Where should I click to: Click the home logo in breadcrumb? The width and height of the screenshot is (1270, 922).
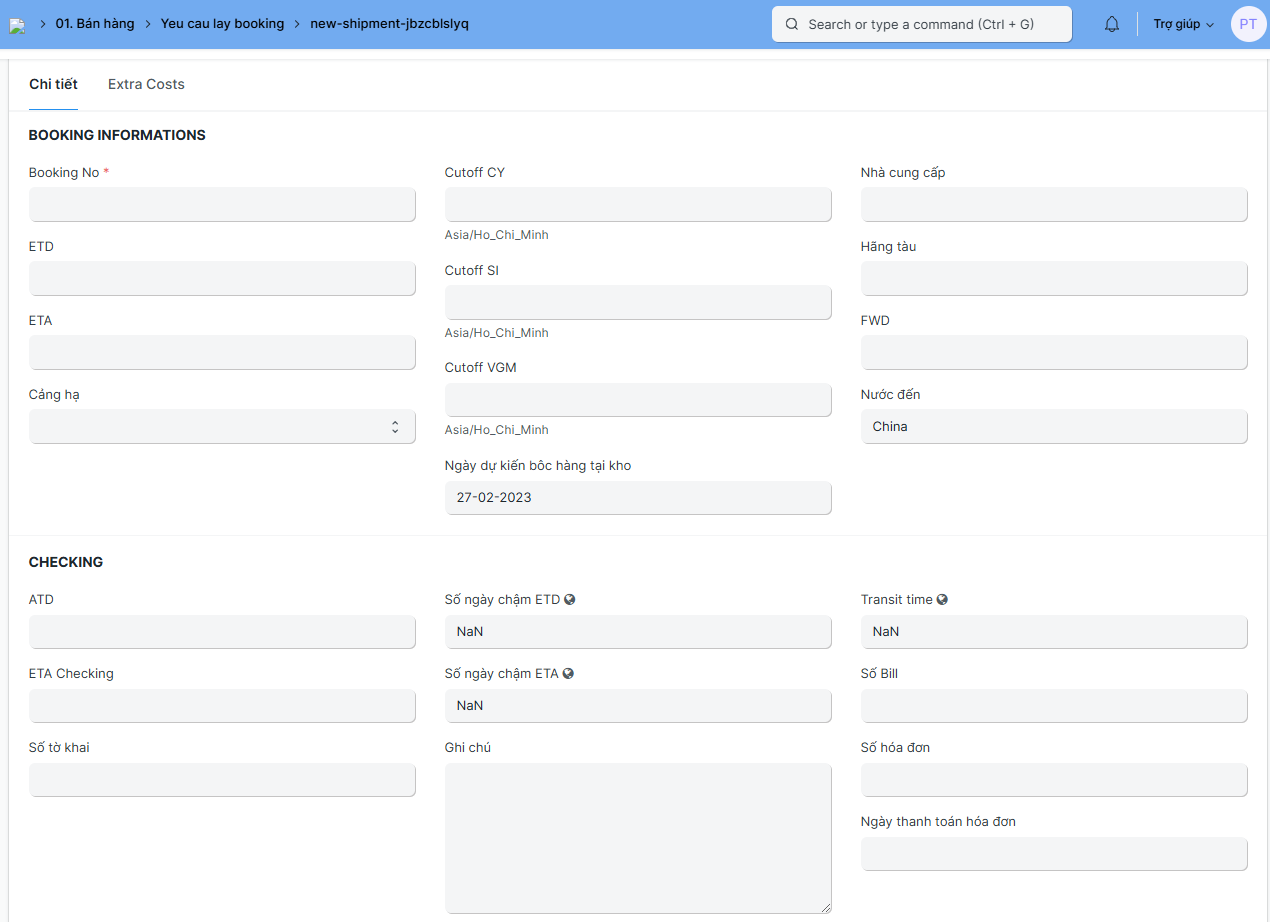17,25
